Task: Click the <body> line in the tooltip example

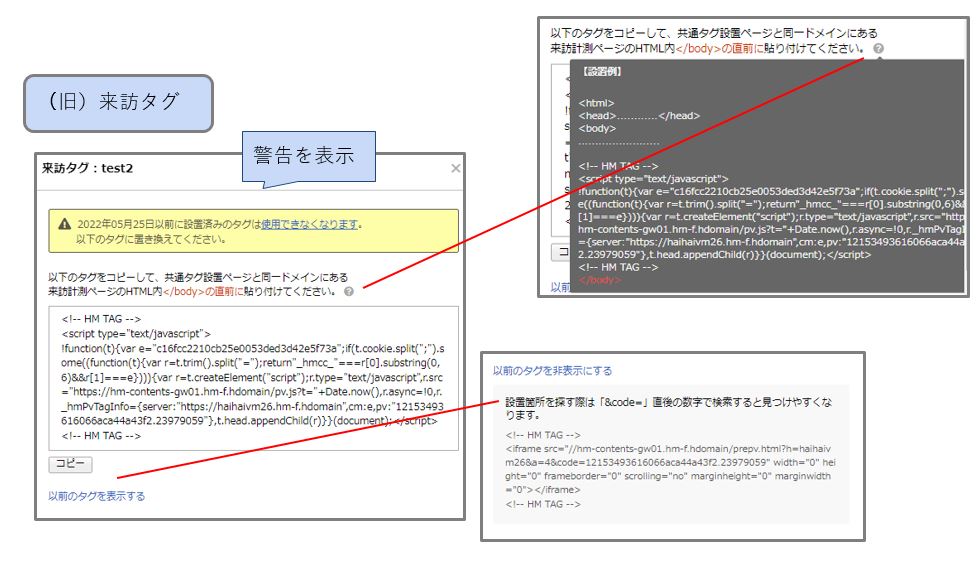Action: tap(597, 128)
